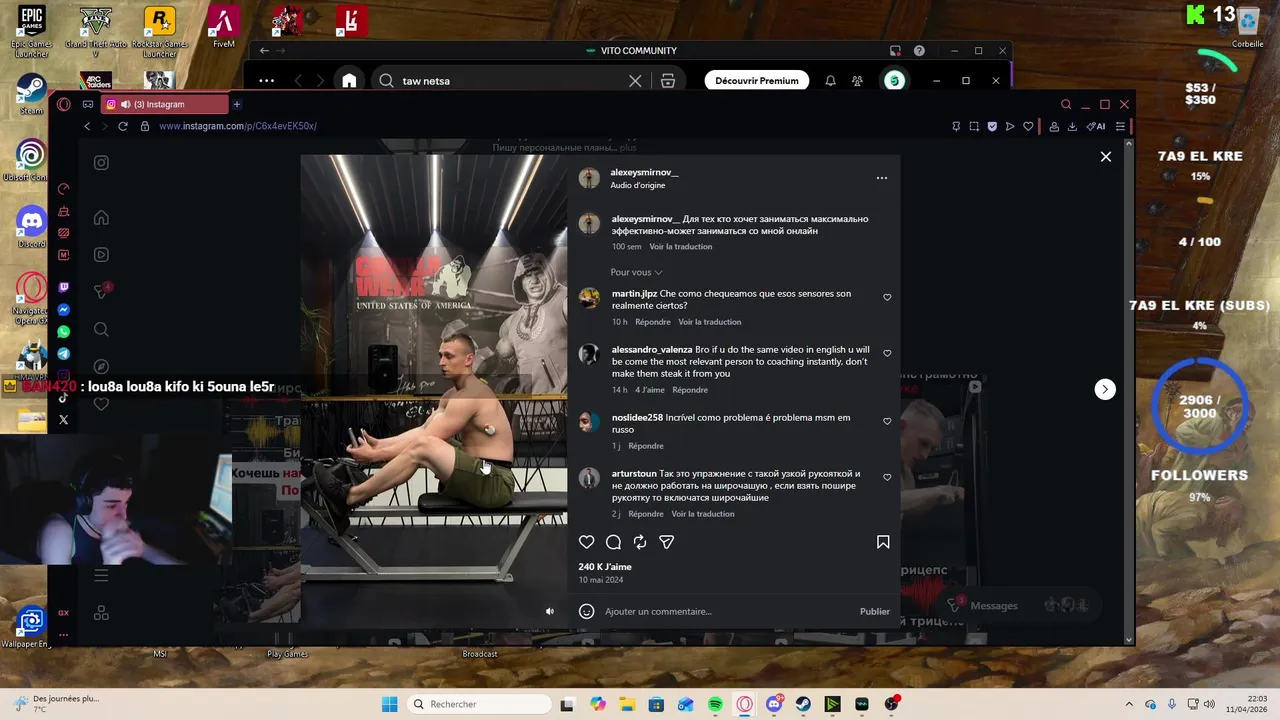Add page to bookmarks with heart in toolbar
The image size is (1280, 720).
1028,126
